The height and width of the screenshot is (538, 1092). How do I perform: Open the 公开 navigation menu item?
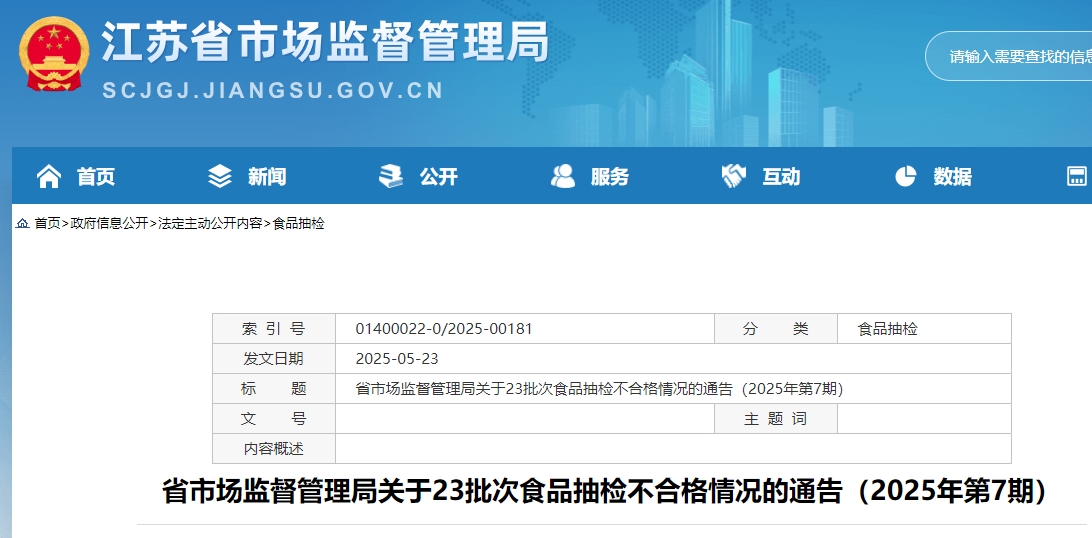(x=439, y=177)
